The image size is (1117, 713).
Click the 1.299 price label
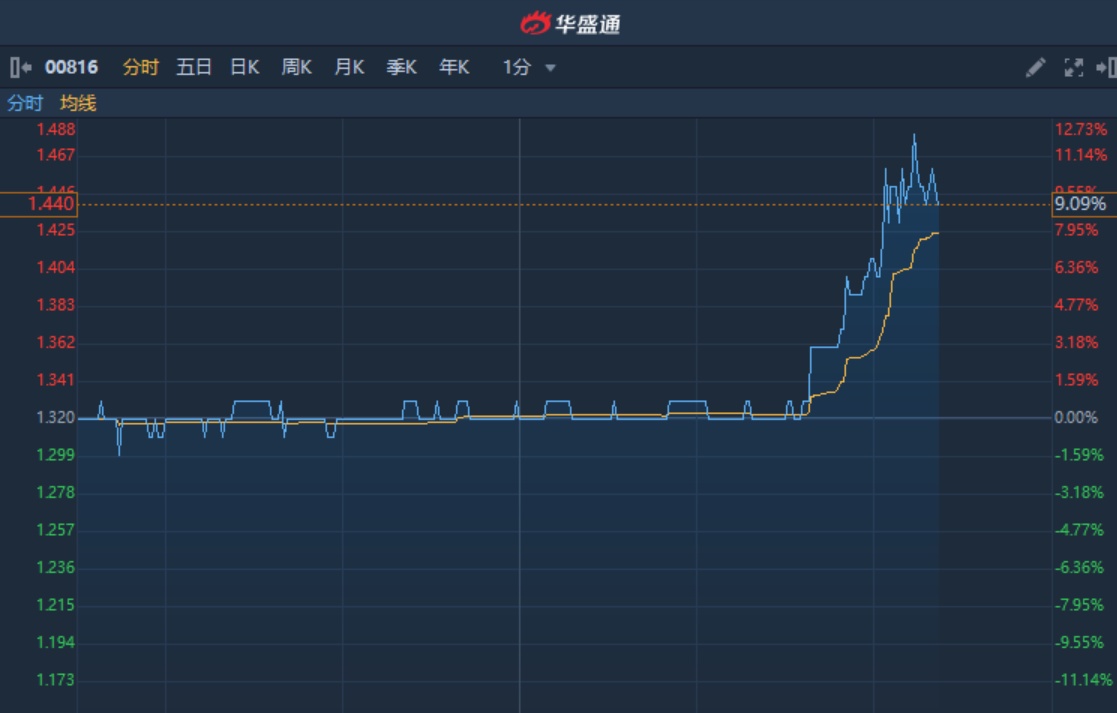tap(56, 455)
